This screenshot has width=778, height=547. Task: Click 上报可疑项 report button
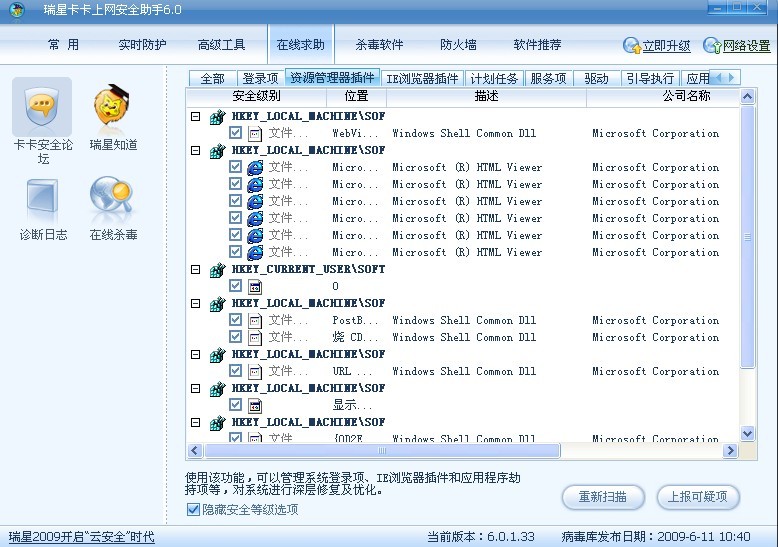[698, 497]
